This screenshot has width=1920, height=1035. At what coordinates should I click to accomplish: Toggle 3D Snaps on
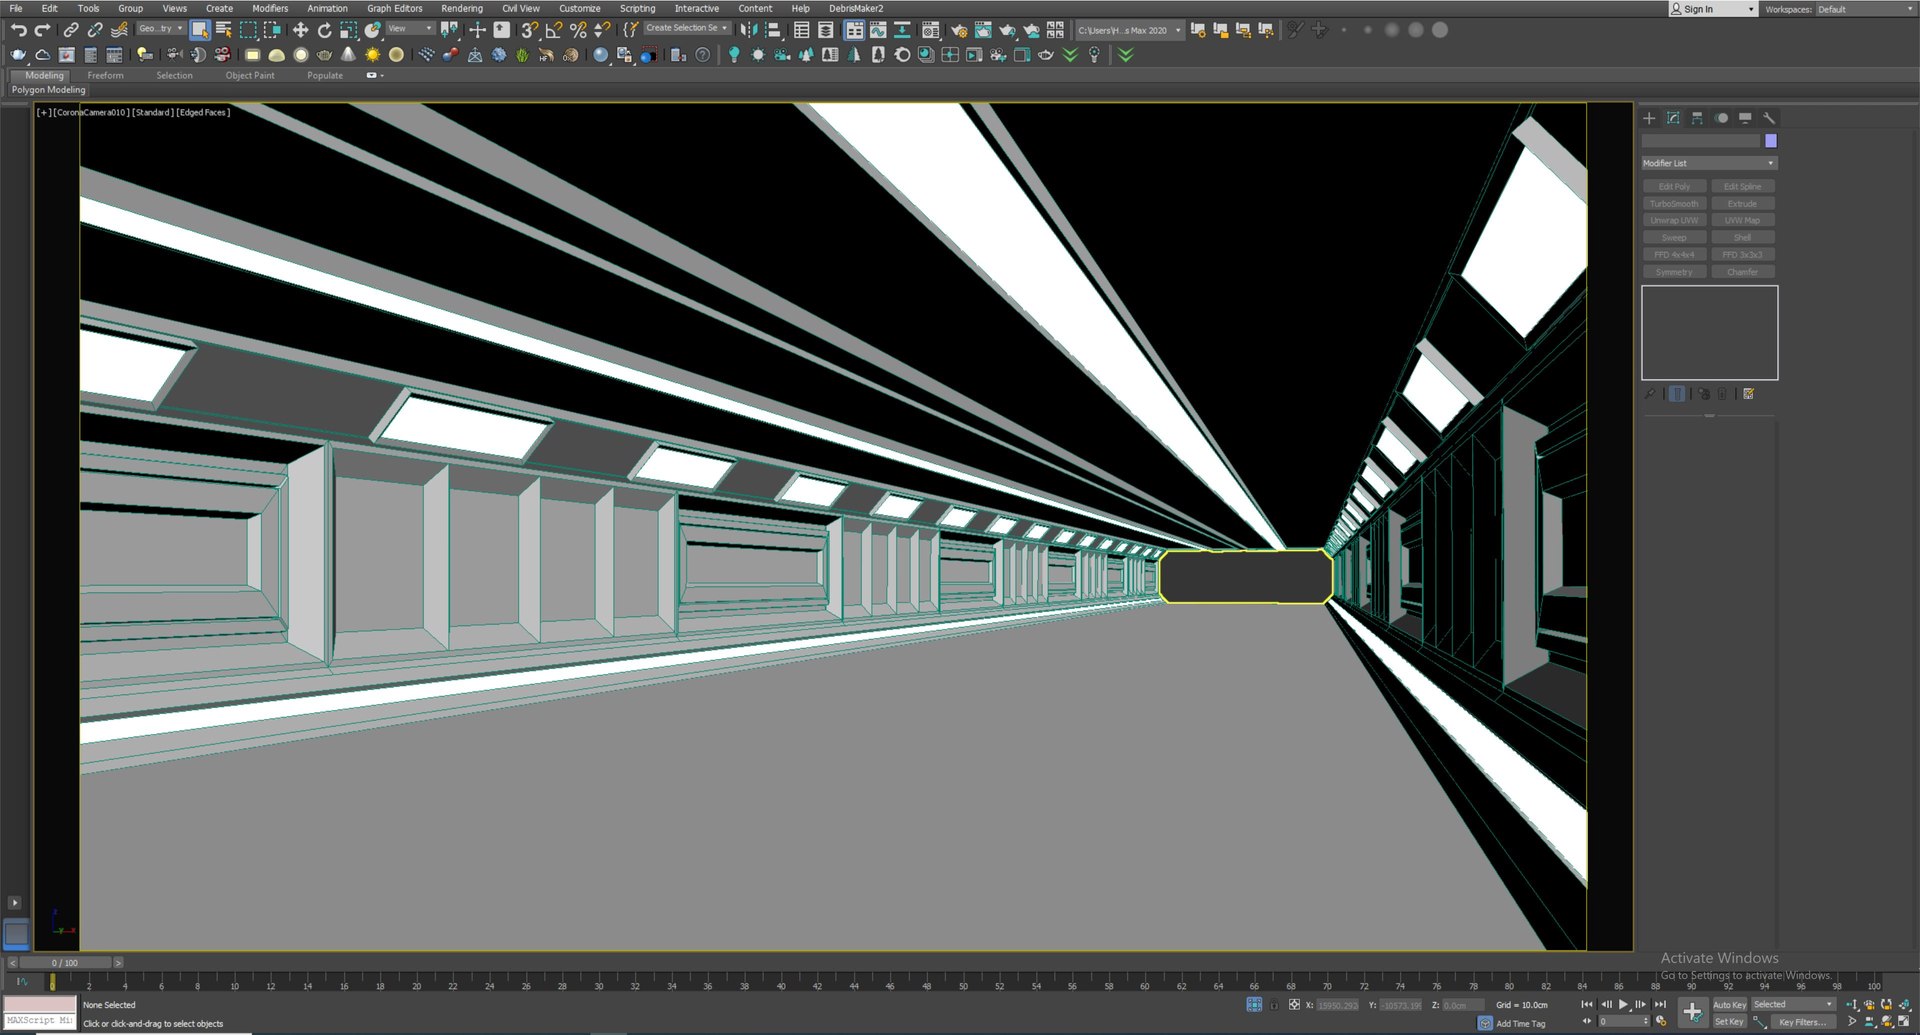click(x=530, y=30)
